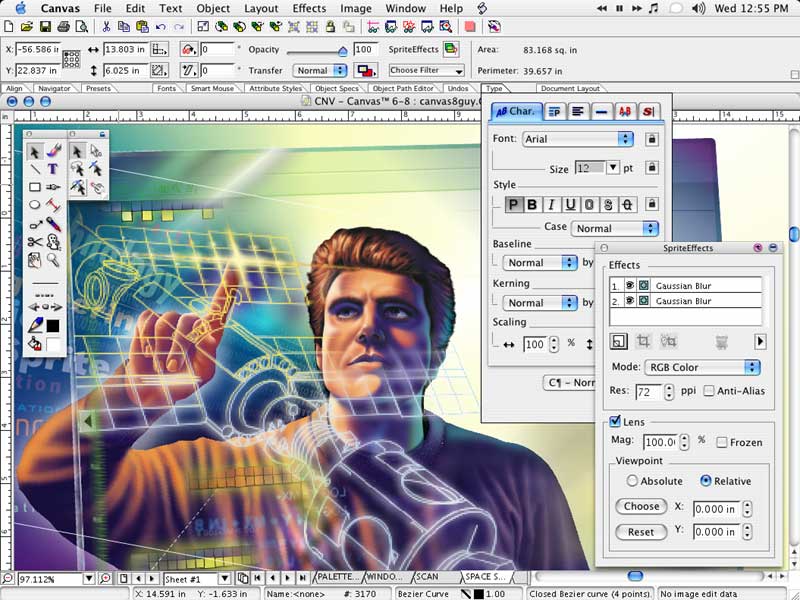Open the Font dropdown showing Arial
The height and width of the screenshot is (600, 800).
point(578,139)
